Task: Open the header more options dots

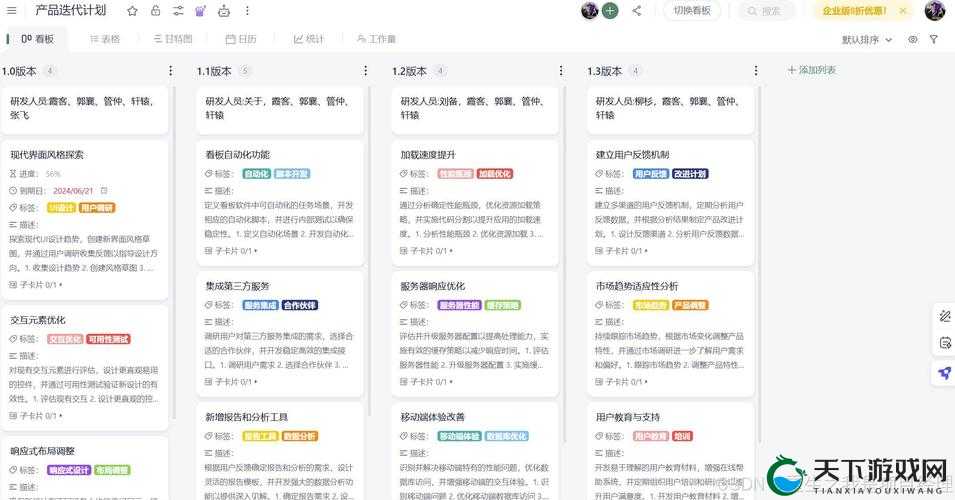Action: (247, 11)
